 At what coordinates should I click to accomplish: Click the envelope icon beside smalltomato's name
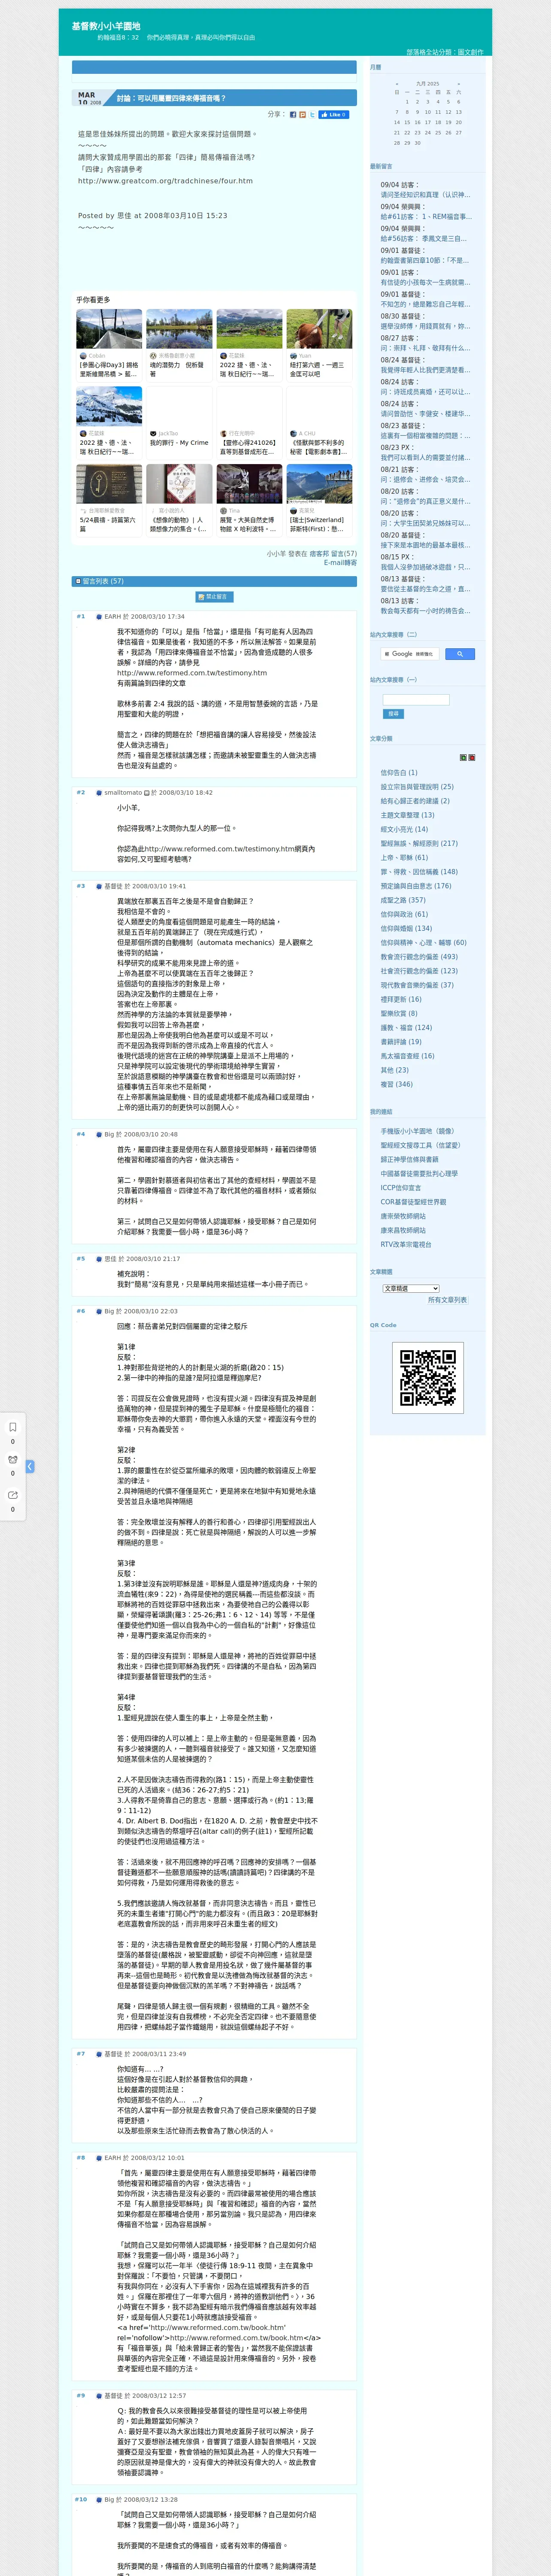tap(147, 792)
